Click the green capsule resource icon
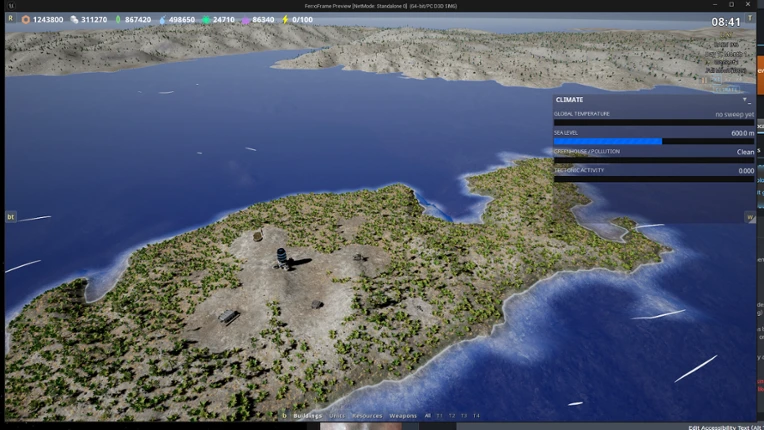The image size is (764, 430). 118,20
